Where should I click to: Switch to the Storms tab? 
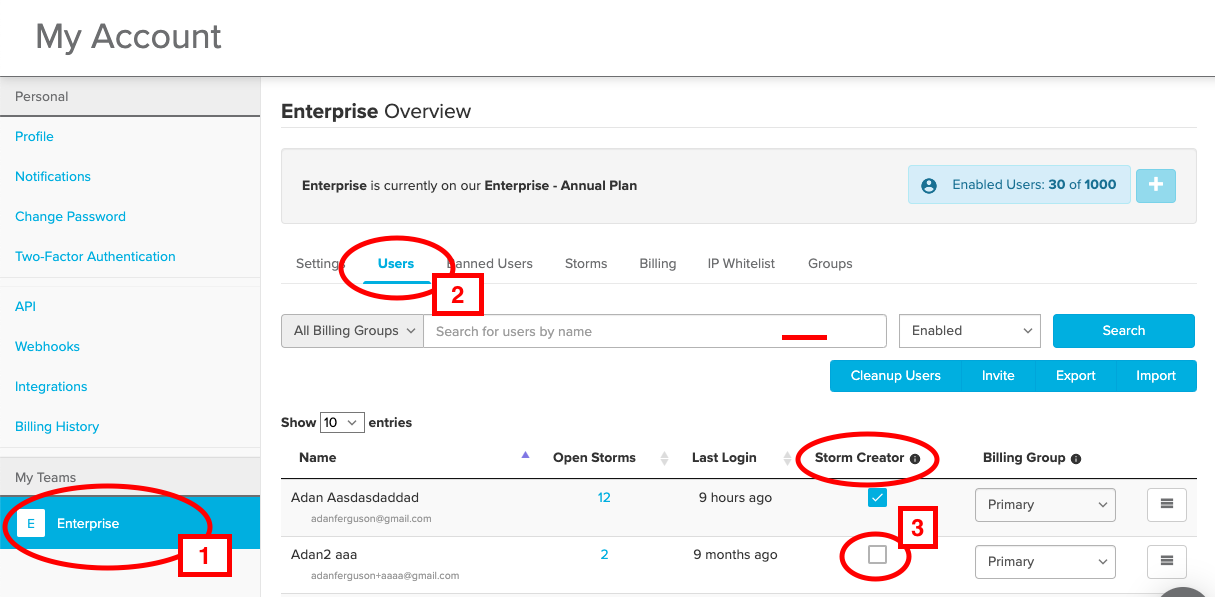coord(586,263)
